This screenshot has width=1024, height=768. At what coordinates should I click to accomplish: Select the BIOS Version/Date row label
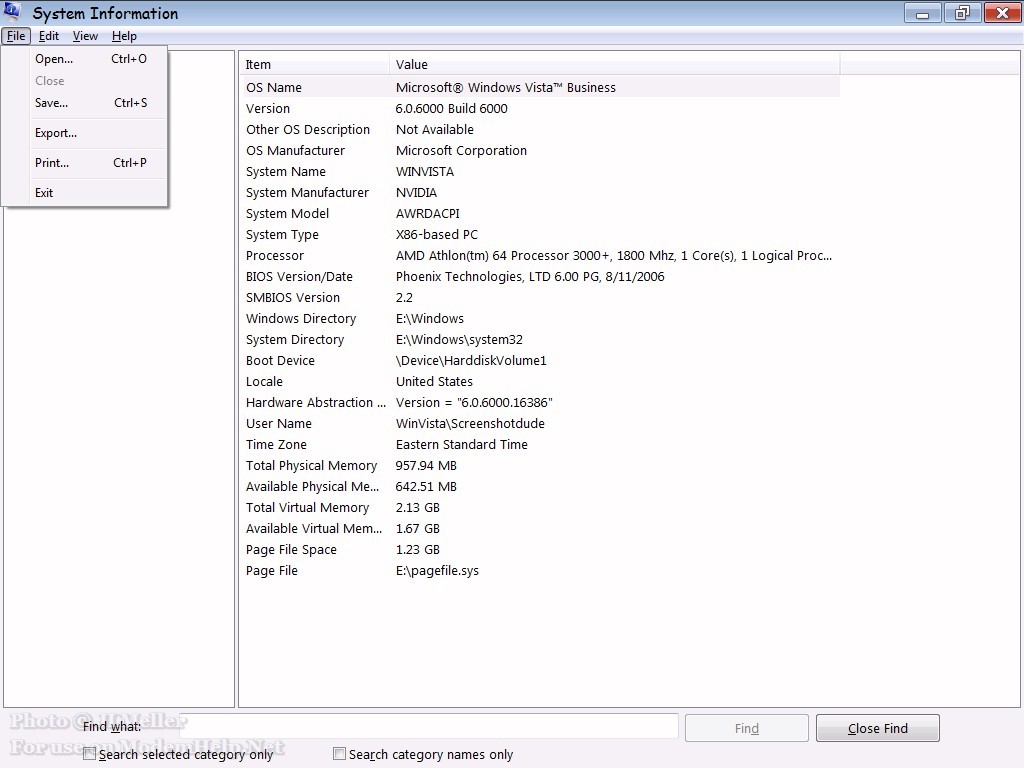[x=299, y=276]
